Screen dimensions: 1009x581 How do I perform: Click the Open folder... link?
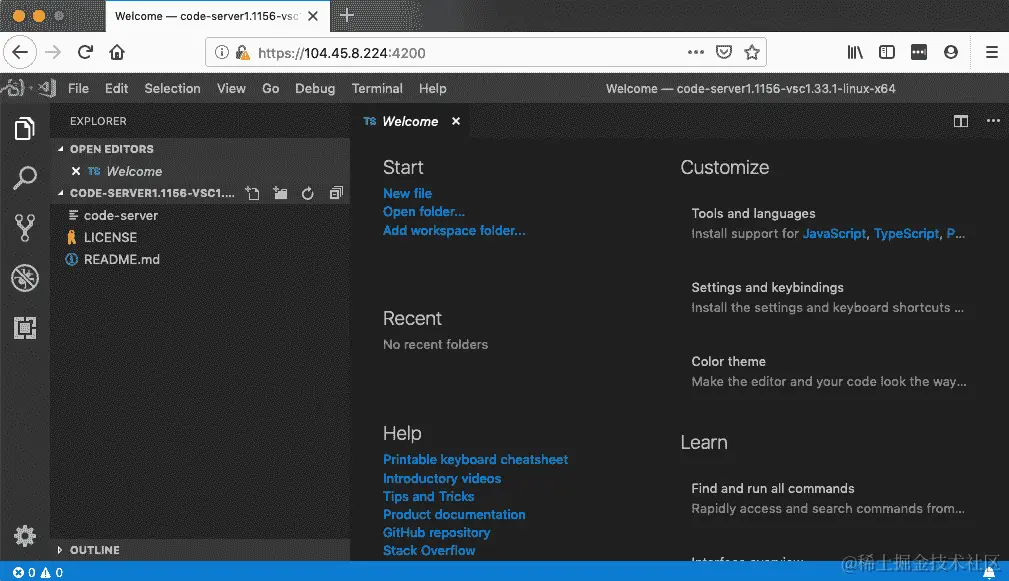424,212
